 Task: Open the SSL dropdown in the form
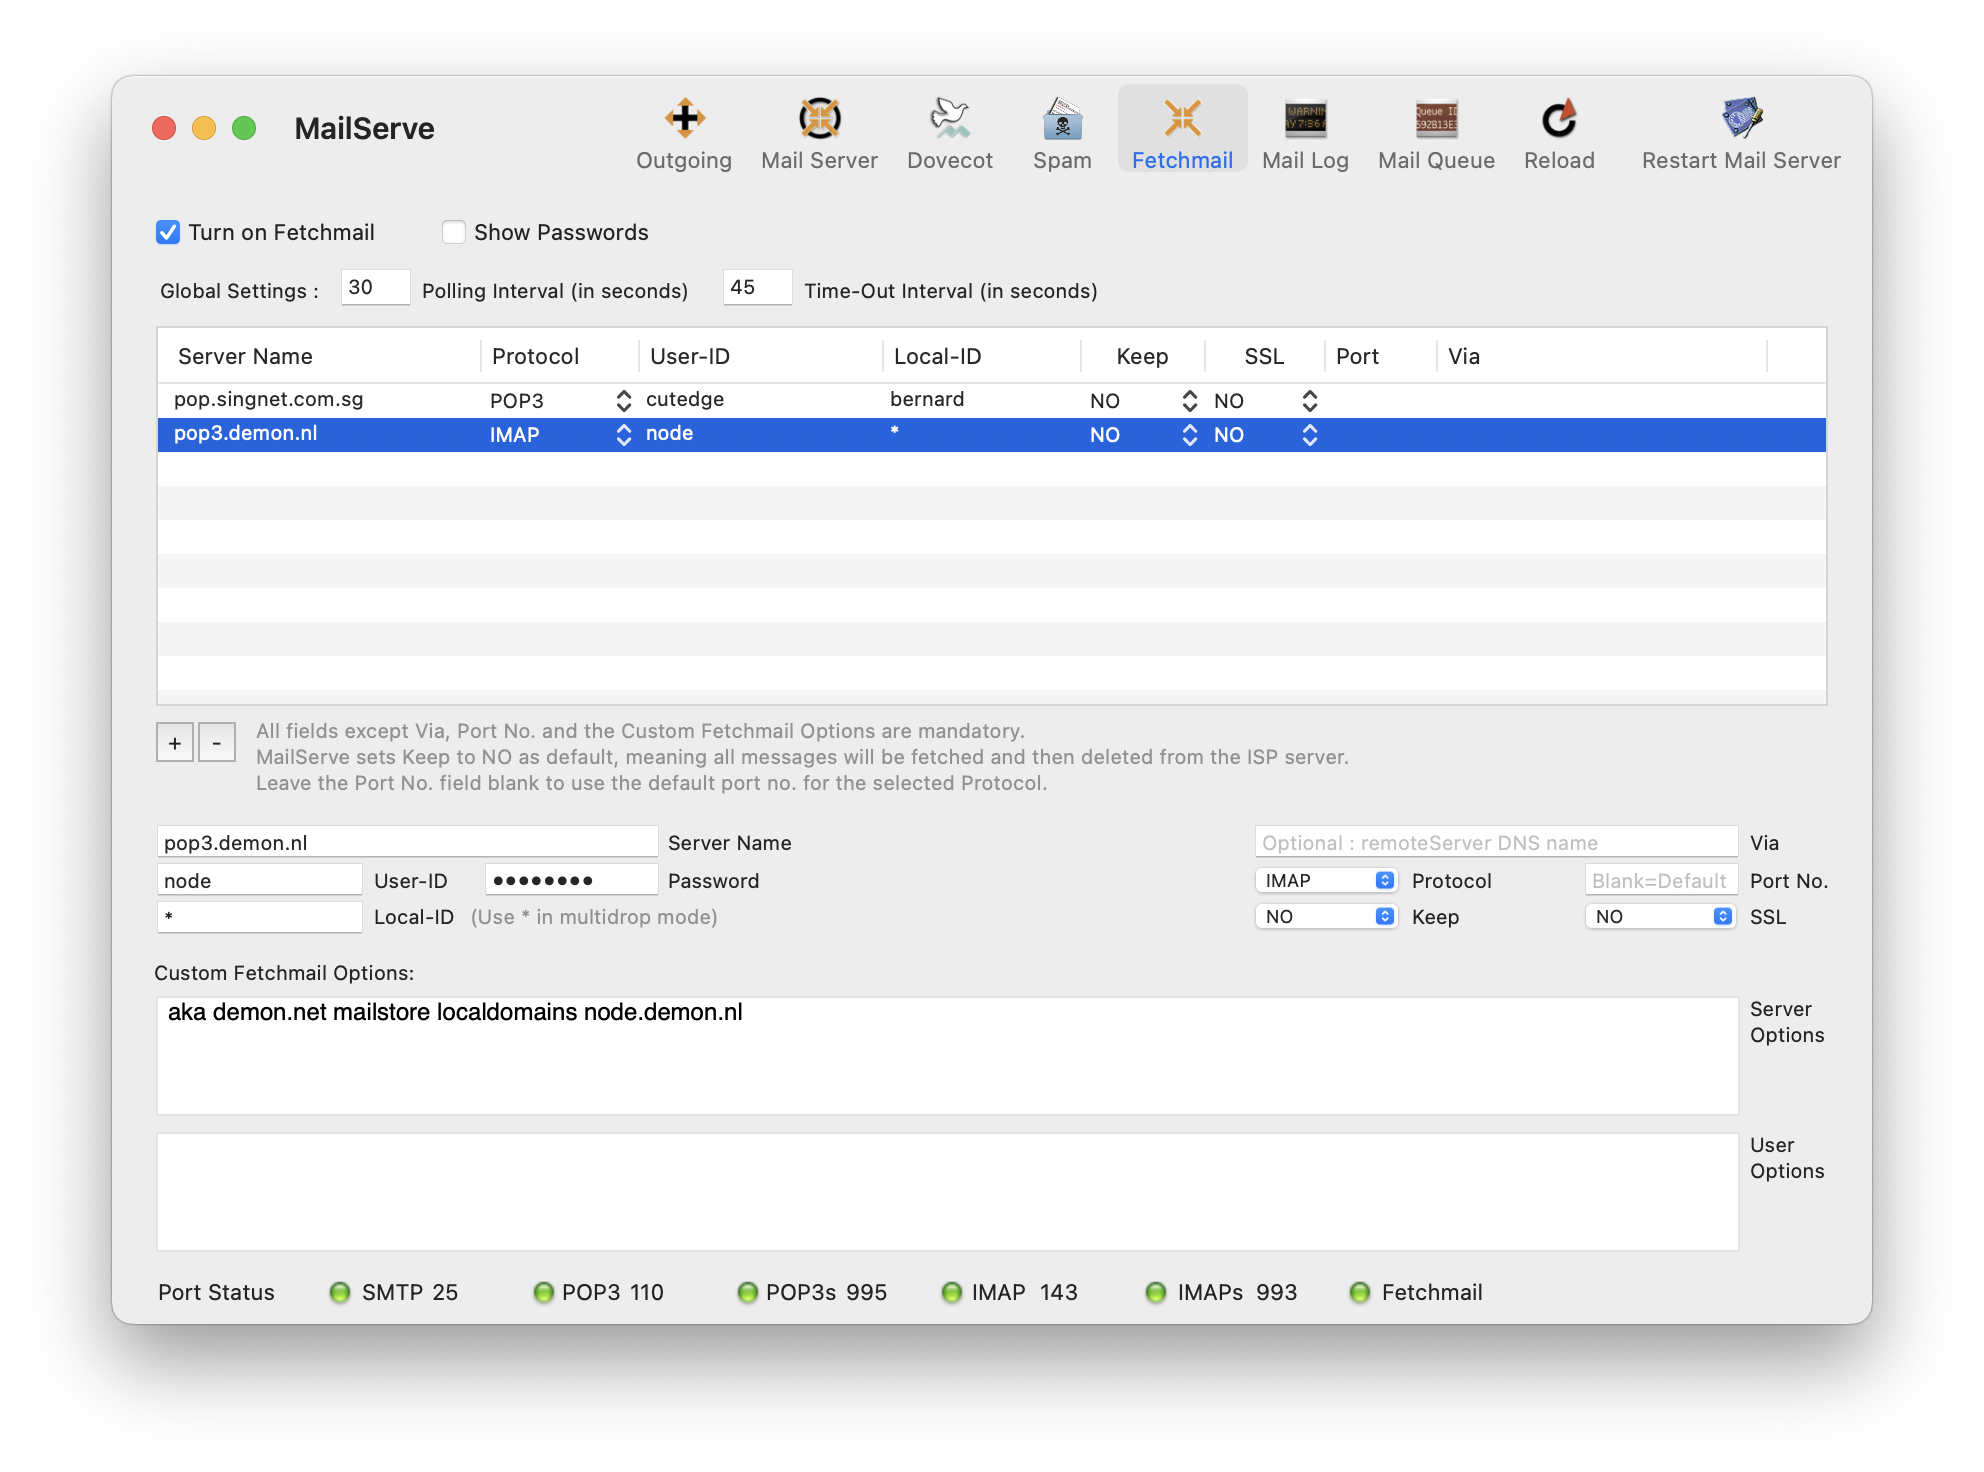click(1660, 917)
